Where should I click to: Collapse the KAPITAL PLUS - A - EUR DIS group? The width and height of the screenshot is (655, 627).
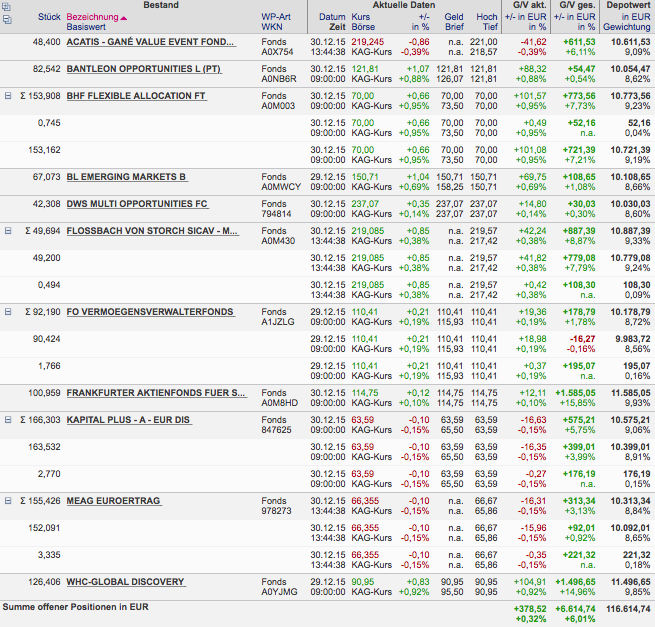(8, 420)
